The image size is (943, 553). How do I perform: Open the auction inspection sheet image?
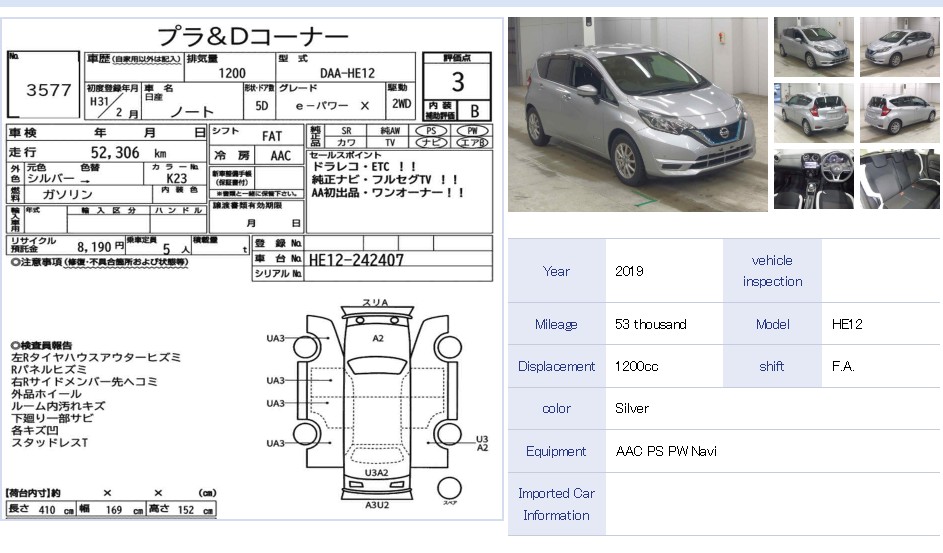tap(252, 269)
